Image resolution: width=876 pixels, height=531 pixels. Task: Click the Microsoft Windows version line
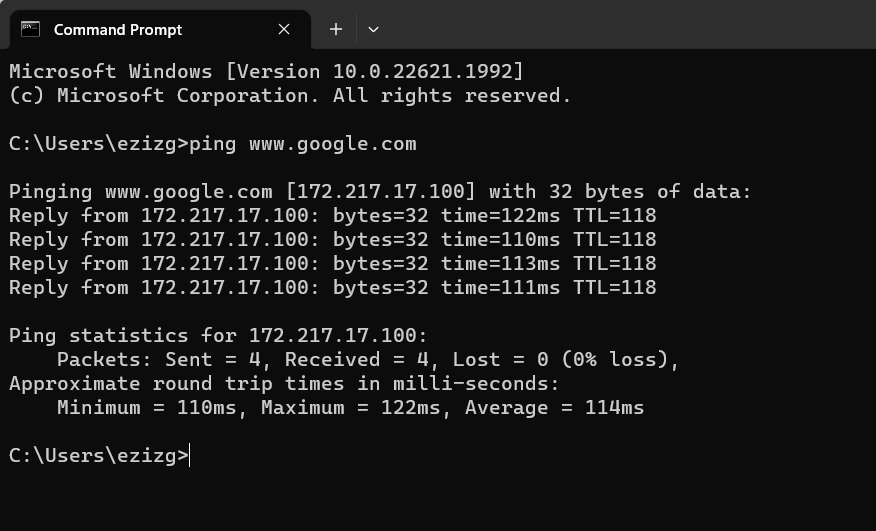tap(265, 72)
